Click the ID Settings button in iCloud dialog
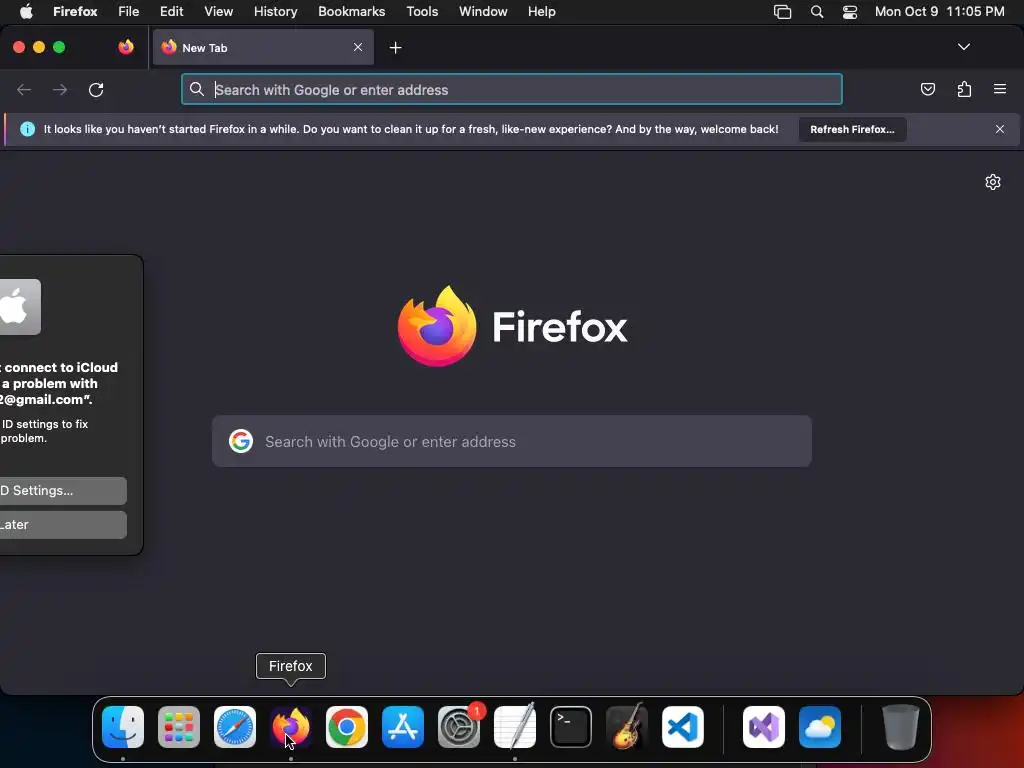The width and height of the screenshot is (1024, 768). (x=63, y=490)
